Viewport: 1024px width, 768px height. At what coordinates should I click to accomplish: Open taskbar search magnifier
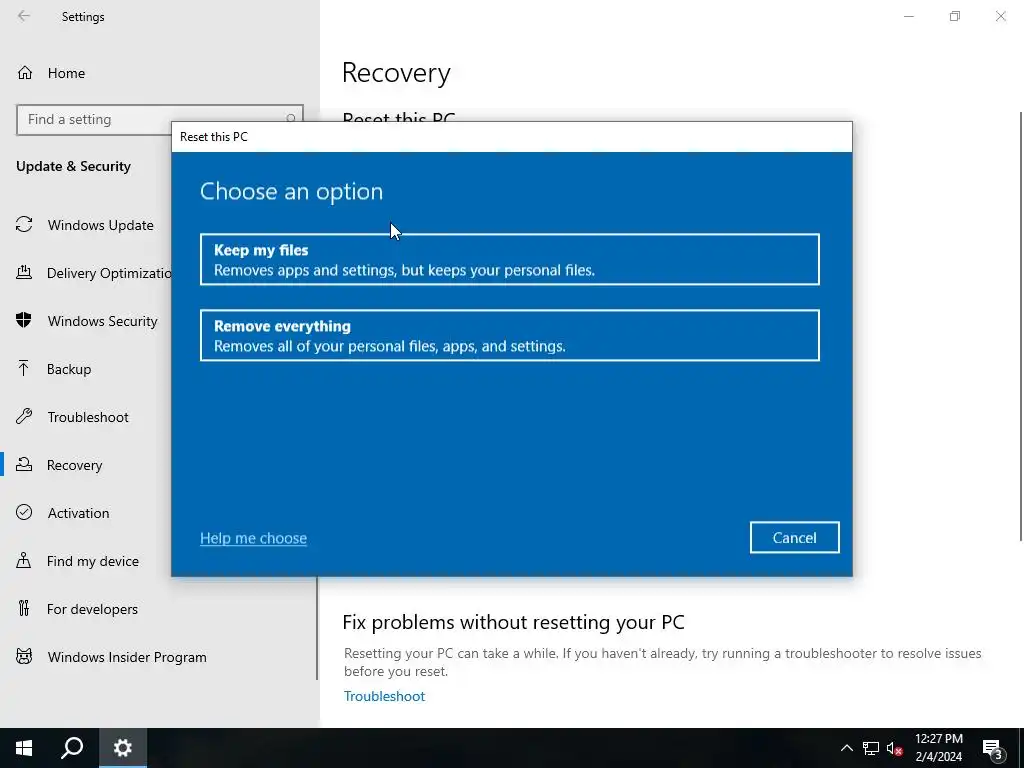72,748
